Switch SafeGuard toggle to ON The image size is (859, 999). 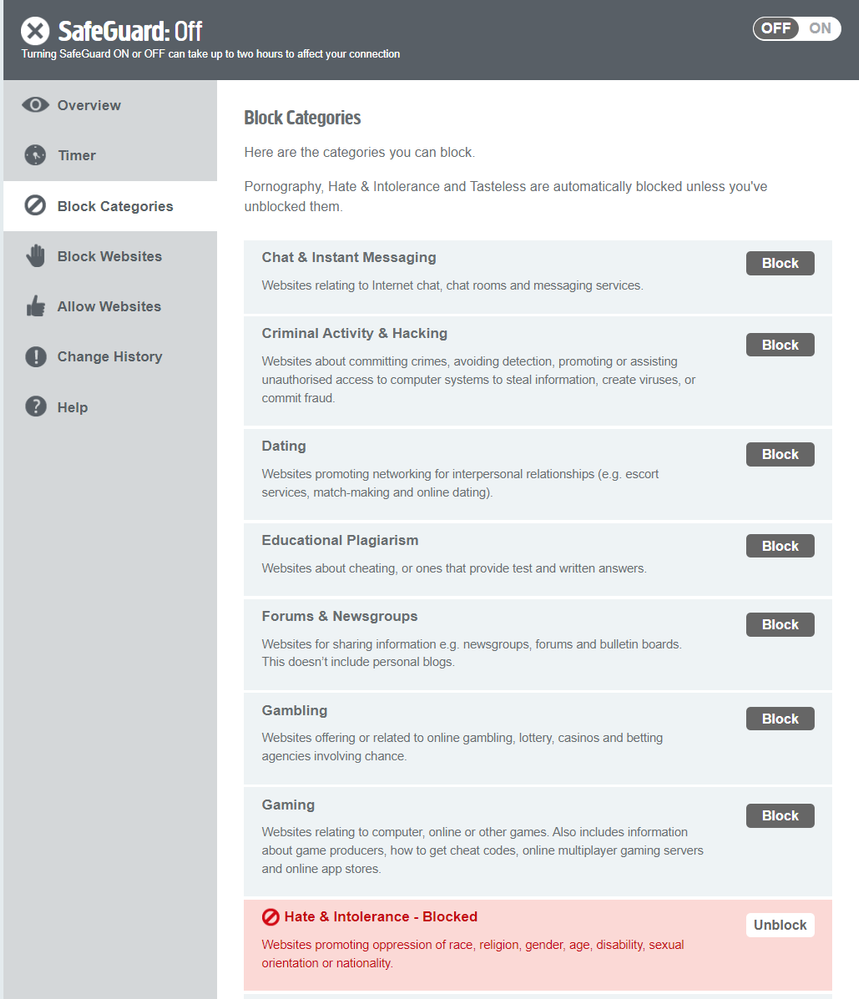click(x=820, y=28)
